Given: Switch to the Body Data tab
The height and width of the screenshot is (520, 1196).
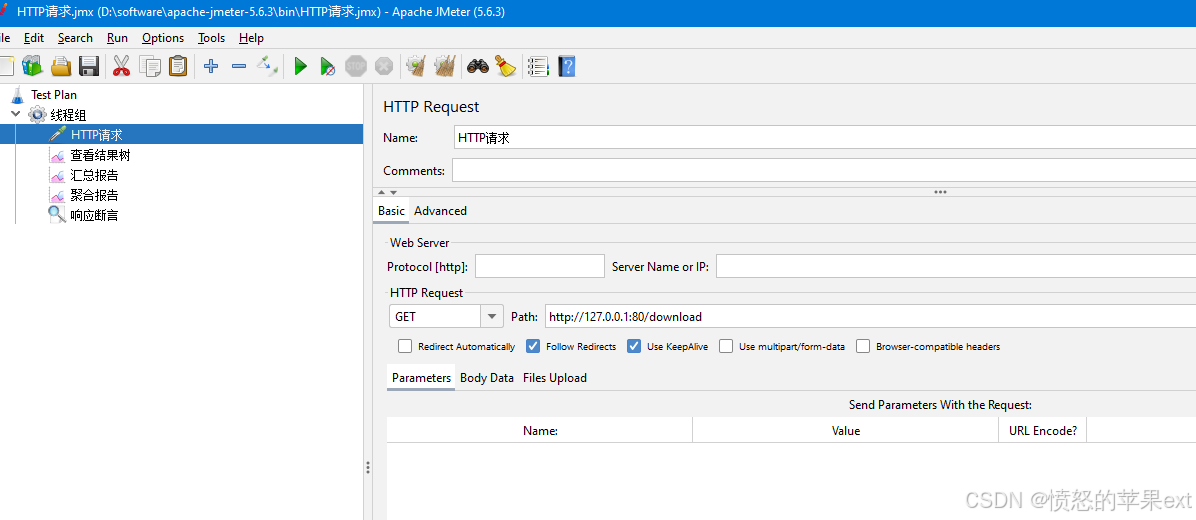Looking at the screenshot, I should 487,377.
